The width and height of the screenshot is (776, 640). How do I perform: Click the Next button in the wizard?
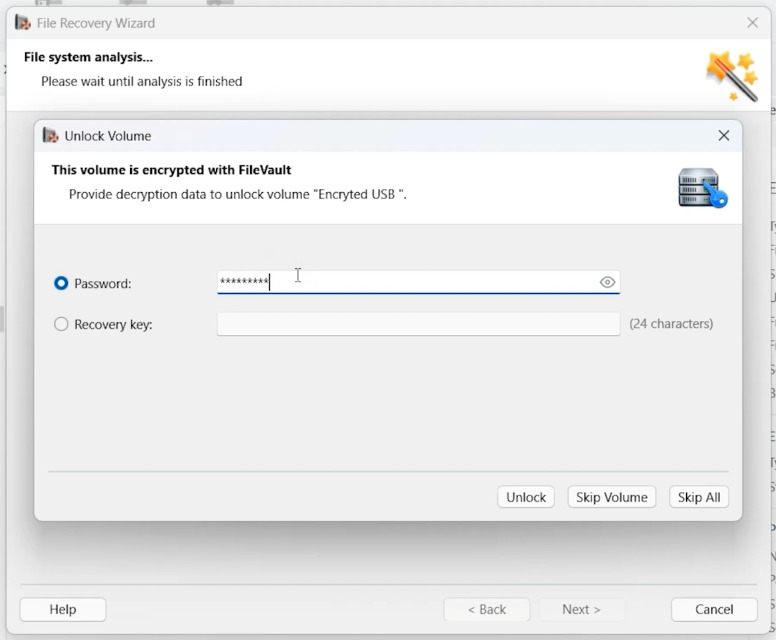pos(582,609)
